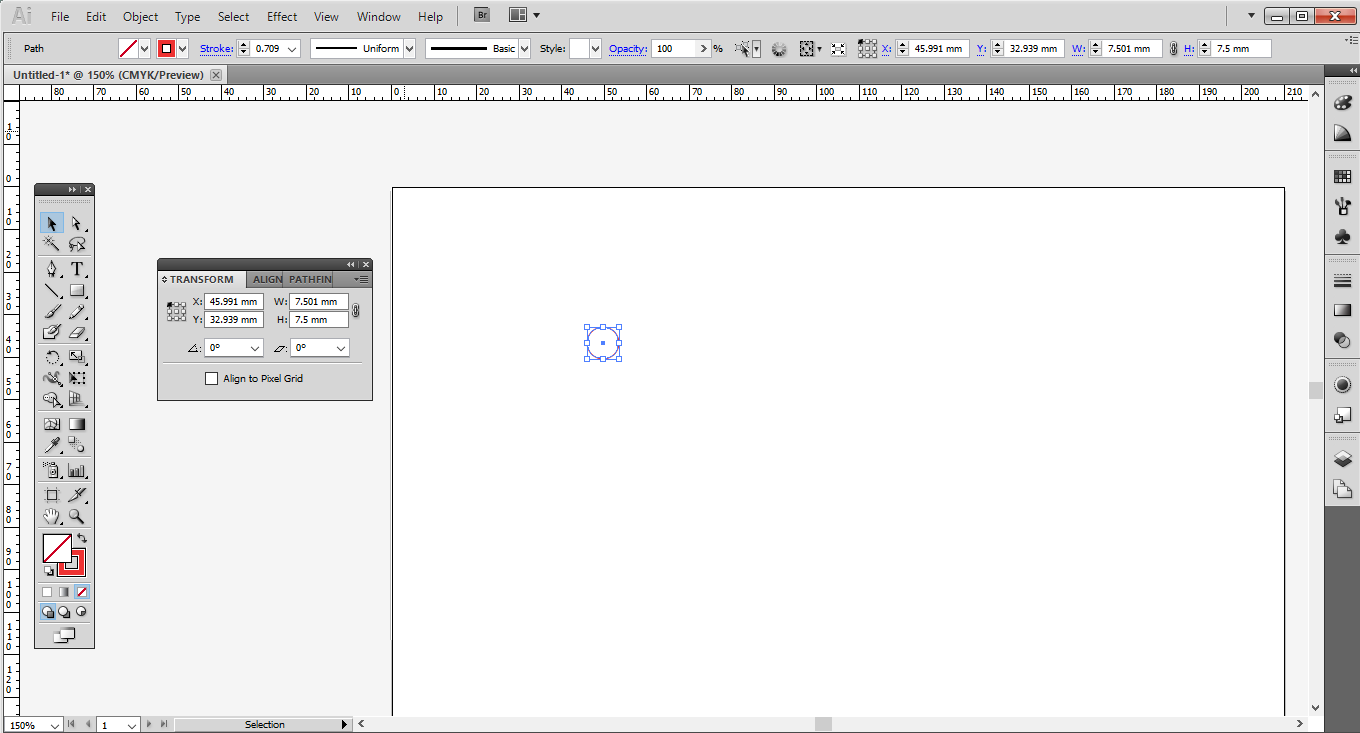Swap the fill and stroke colors

[82, 537]
